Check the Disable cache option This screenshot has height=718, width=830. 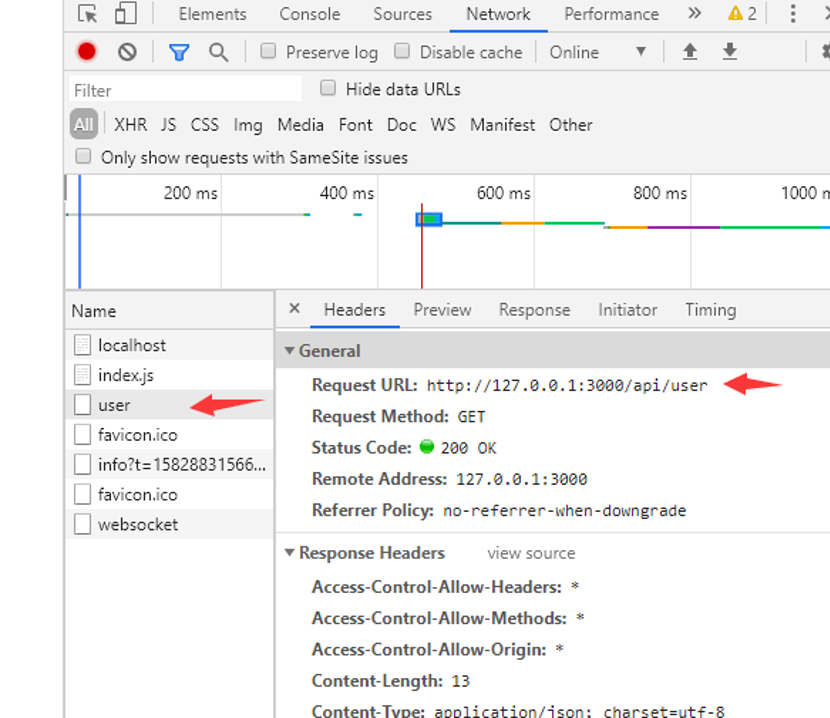[402, 51]
